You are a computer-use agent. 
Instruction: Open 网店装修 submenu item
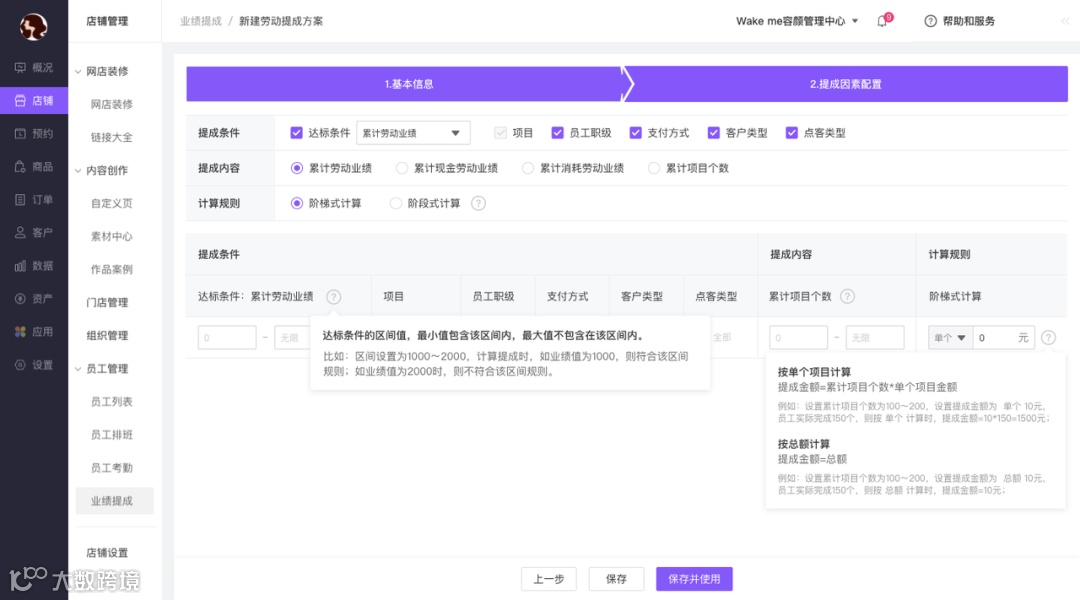pos(112,104)
